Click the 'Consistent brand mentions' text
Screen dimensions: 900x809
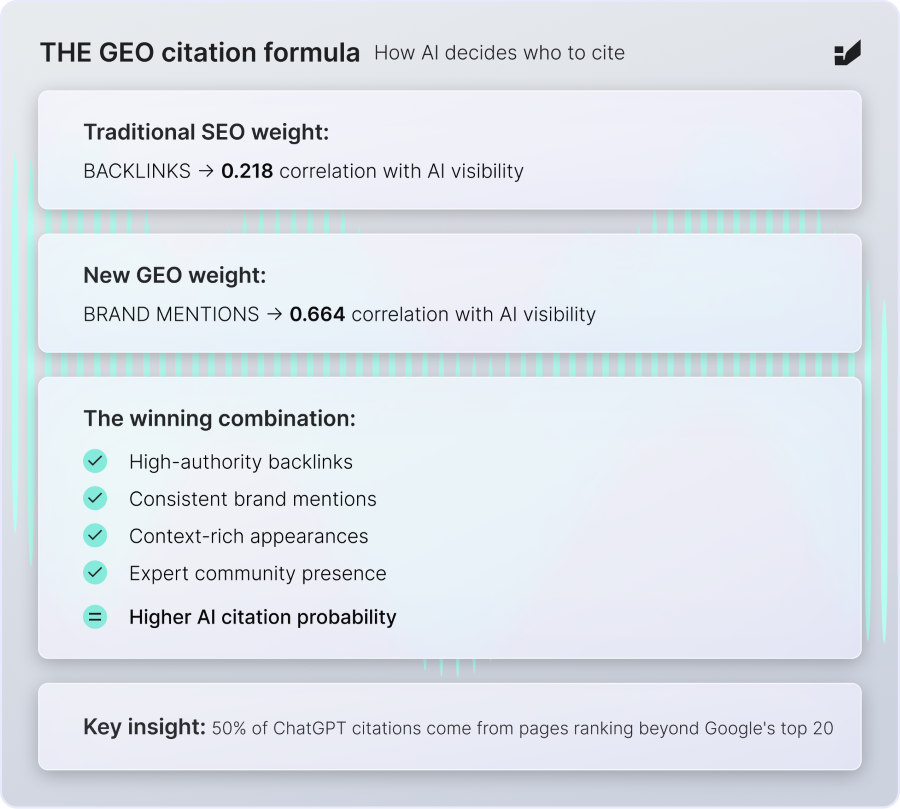253,499
